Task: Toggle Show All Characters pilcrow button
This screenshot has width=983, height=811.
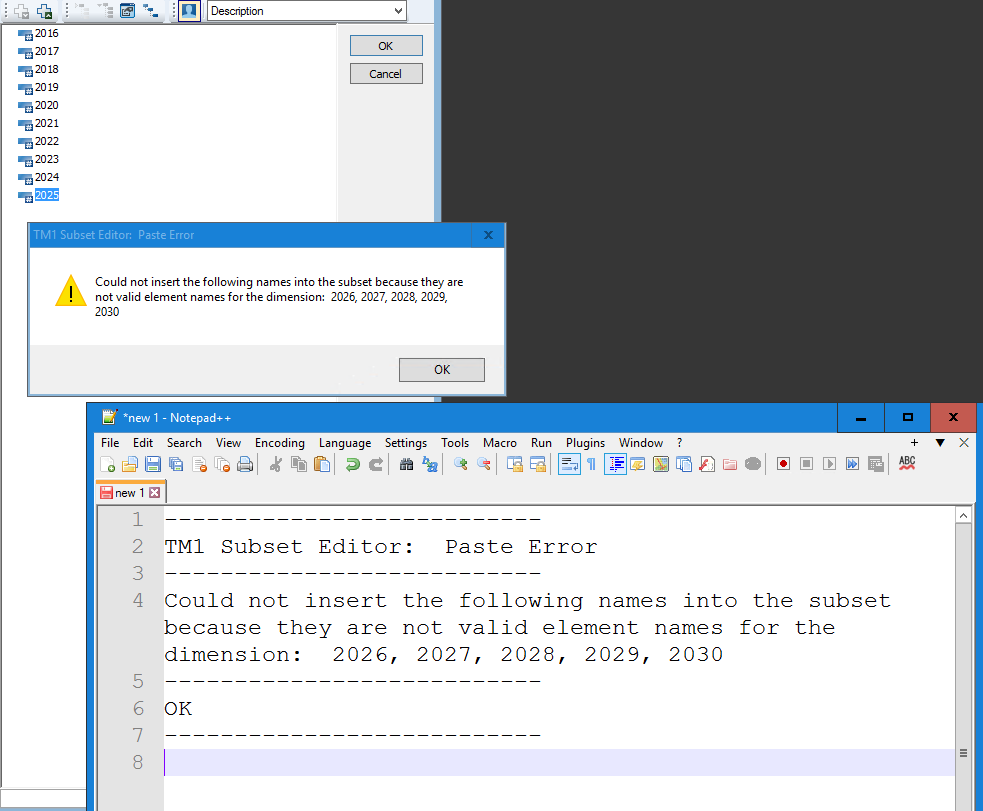Action: [591, 464]
